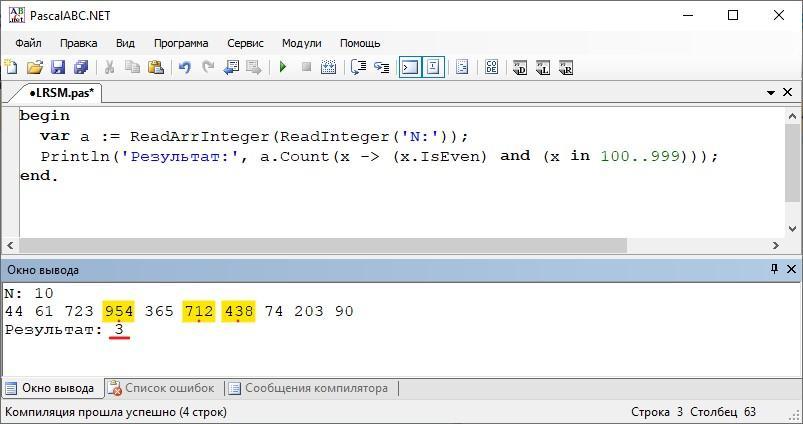The image size is (803, 424).
Task: Open the Файл menu
Action: point(28,43)
